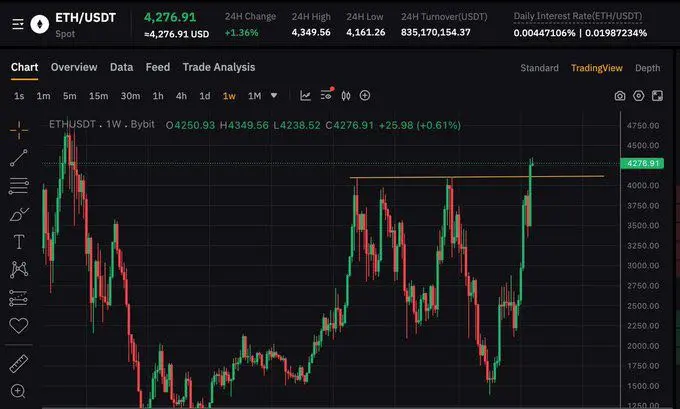Select the 1s timeframe
This screenshot has height=409, width=680.
pyautogui.click(x=19, y=96)
